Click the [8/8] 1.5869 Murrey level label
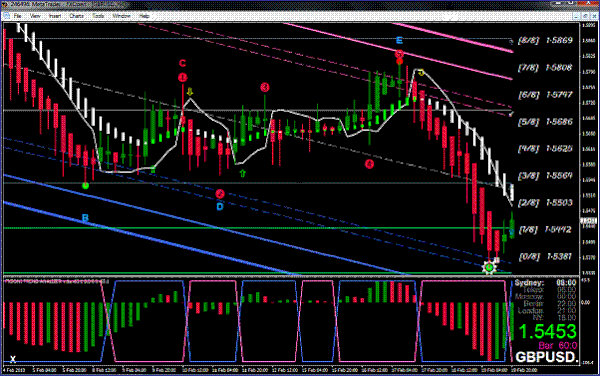This screenshot has height=377, width=600. pos(545,40)
